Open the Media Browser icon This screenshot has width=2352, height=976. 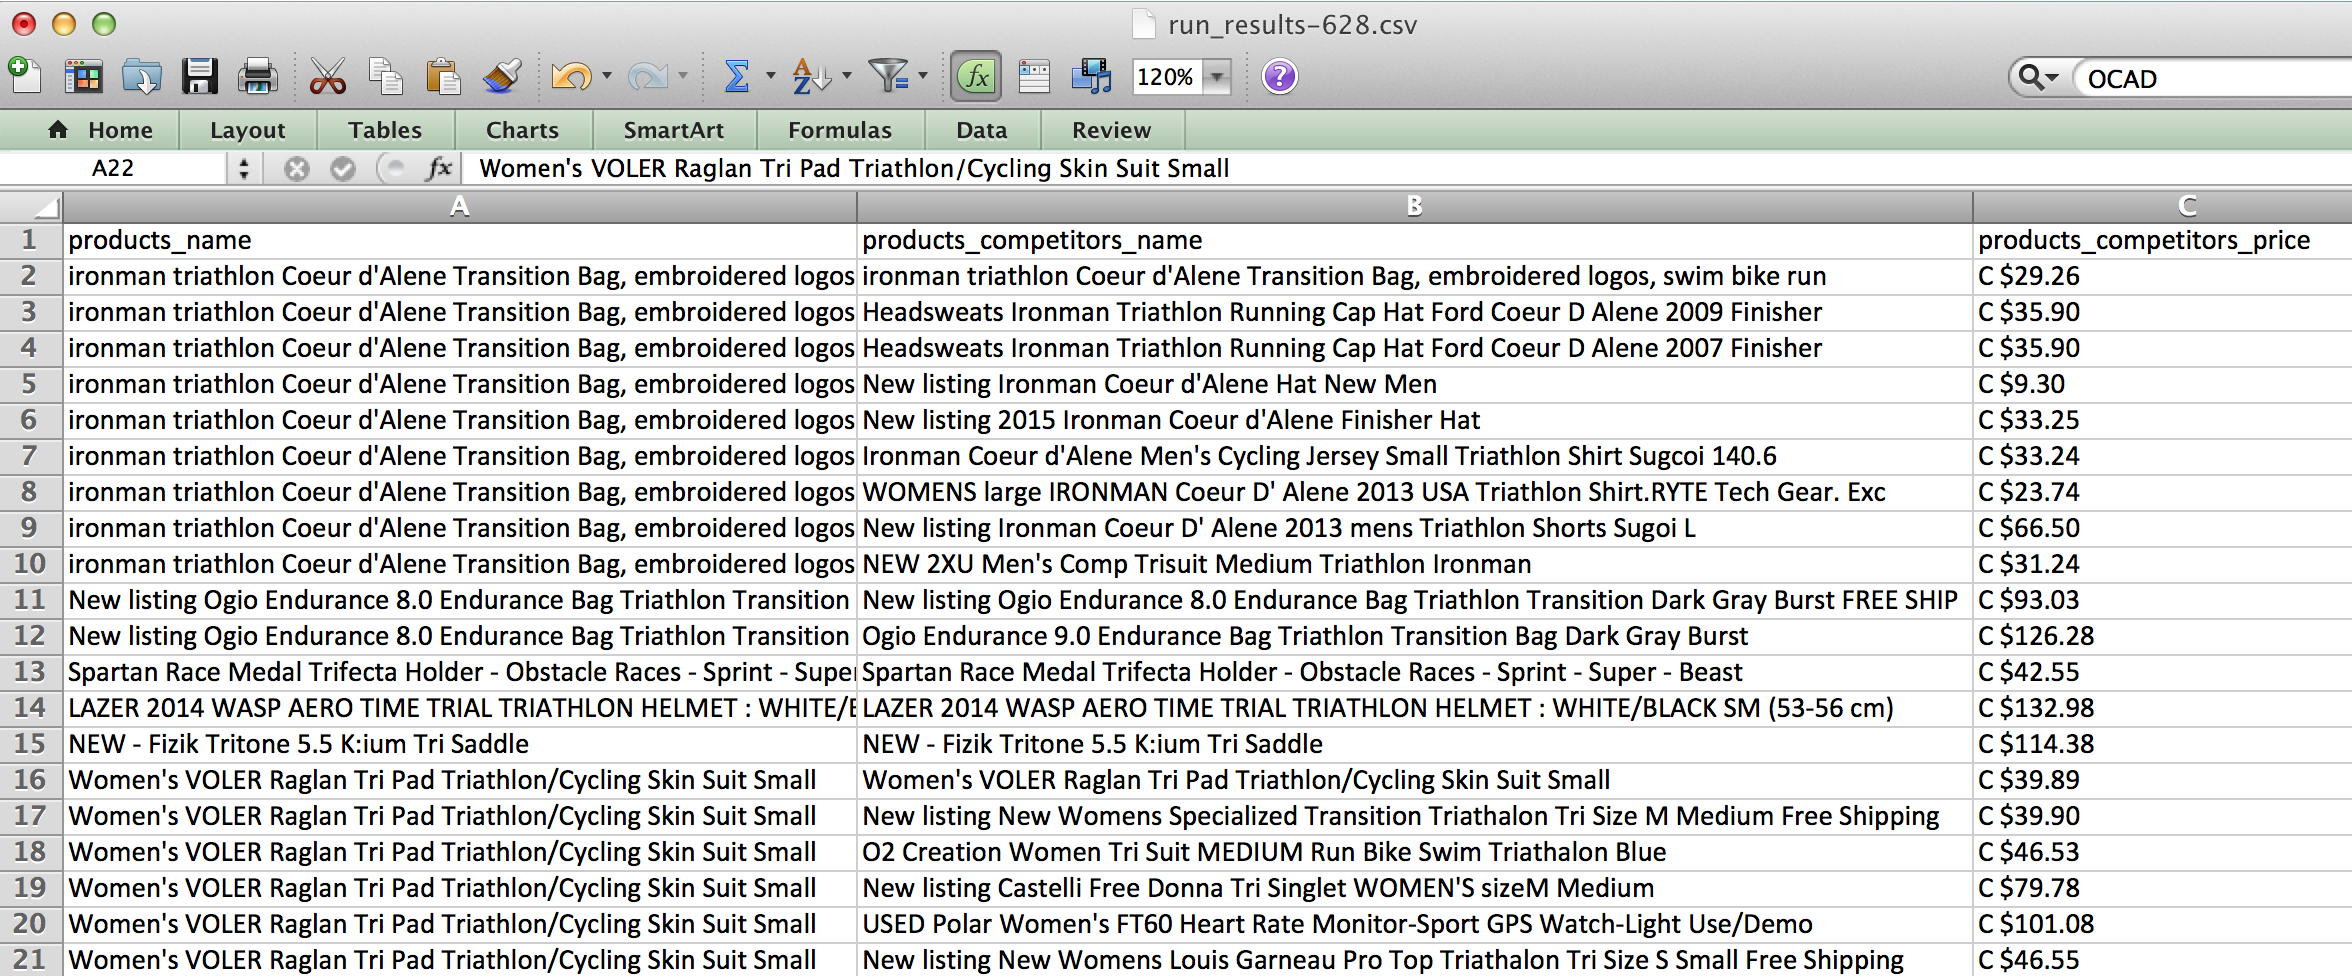[1092, 77]
